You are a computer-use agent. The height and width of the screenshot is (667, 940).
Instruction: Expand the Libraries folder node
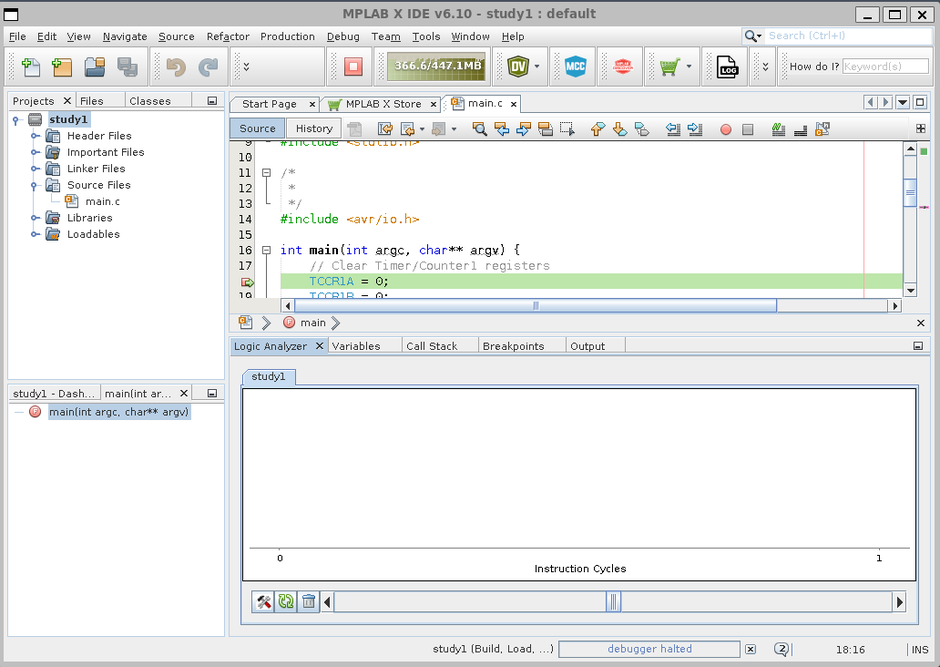pyautogui.click(x=35, y=218)
